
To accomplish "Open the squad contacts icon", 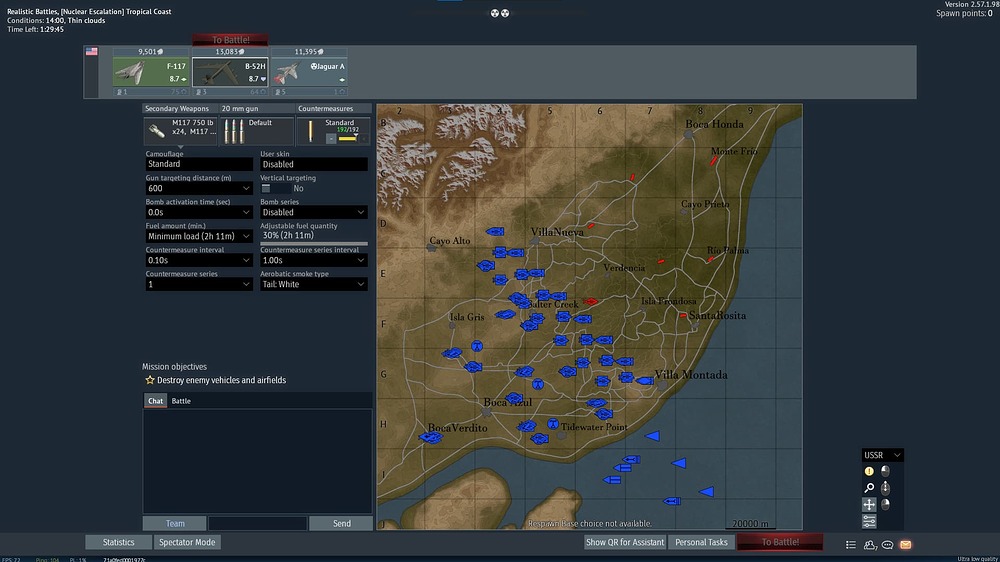I will (869, 545).
